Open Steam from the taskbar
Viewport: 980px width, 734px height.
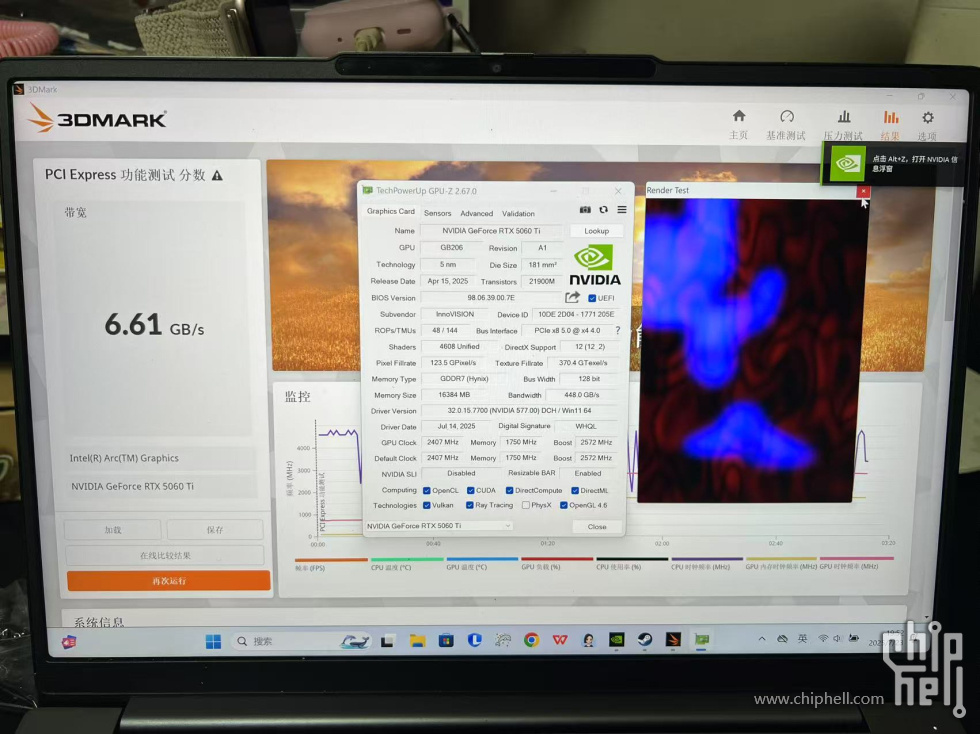pyautogui.click(x=644, y=640)
